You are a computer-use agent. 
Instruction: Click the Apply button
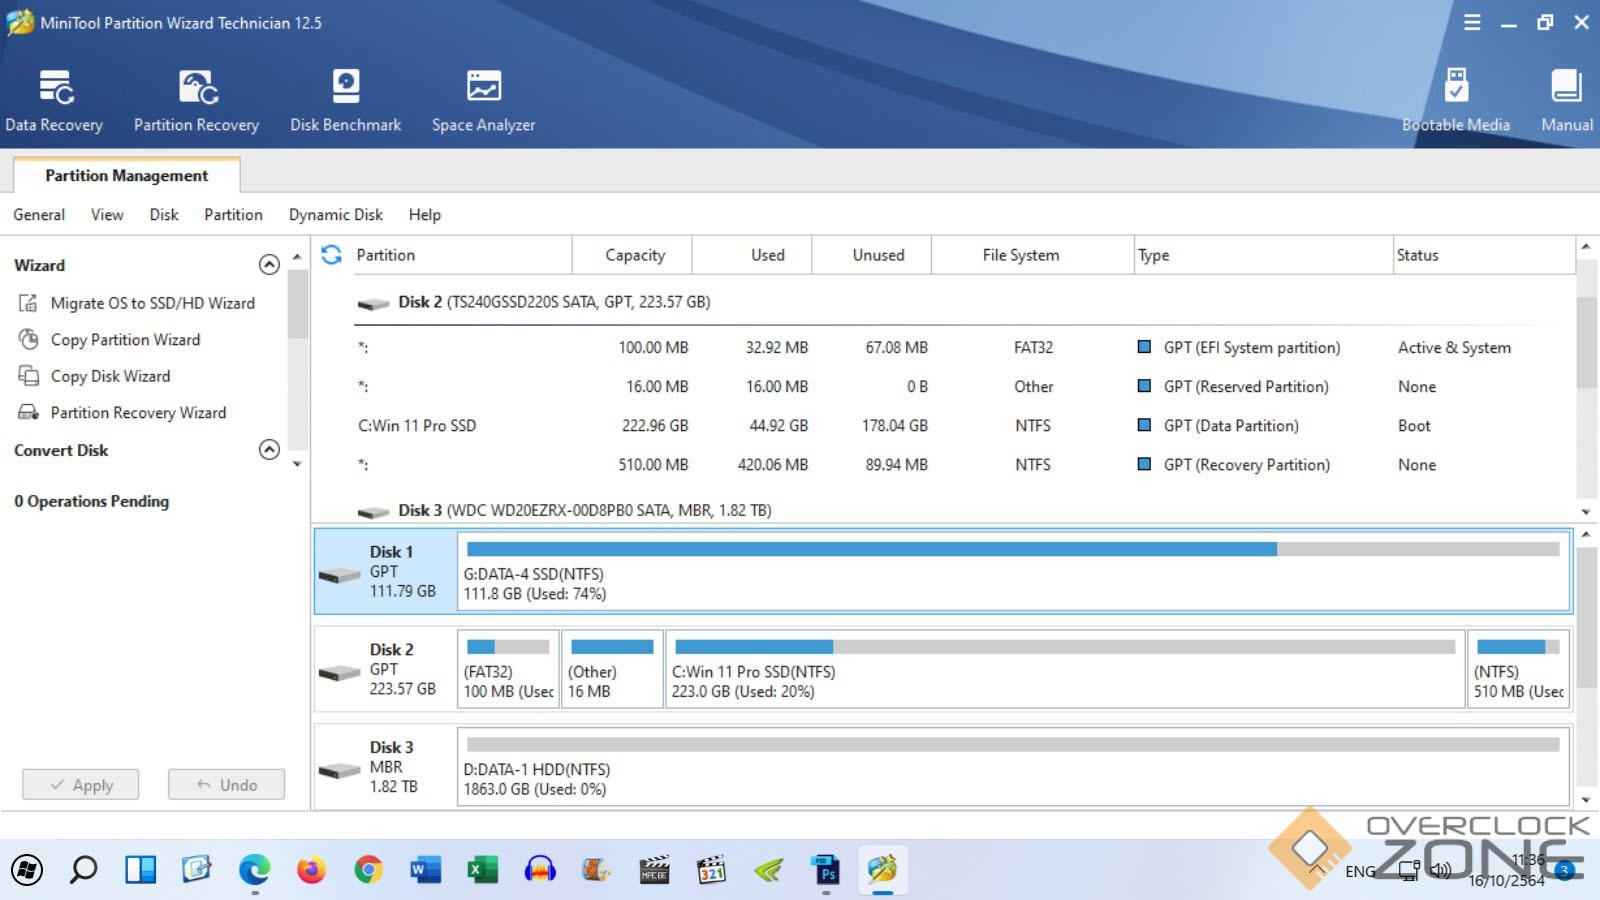pyautogui.click(x=81, y=785)
